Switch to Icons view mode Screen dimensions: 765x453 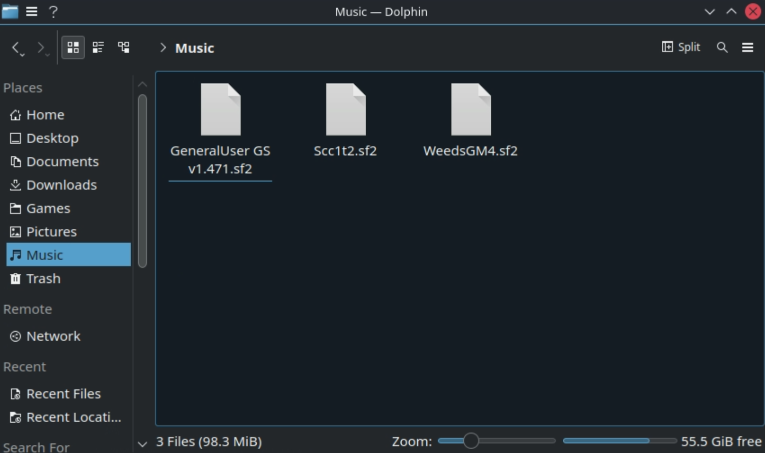point(73,47)
